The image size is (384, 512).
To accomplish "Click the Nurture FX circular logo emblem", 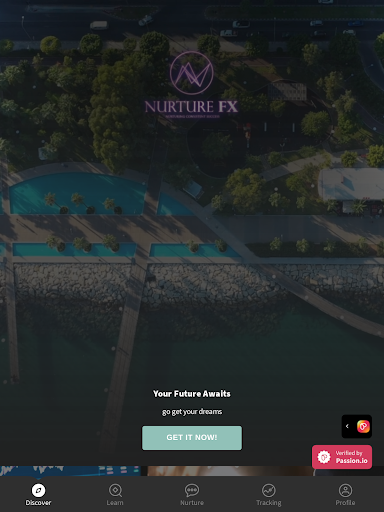I will click(191, 73).
